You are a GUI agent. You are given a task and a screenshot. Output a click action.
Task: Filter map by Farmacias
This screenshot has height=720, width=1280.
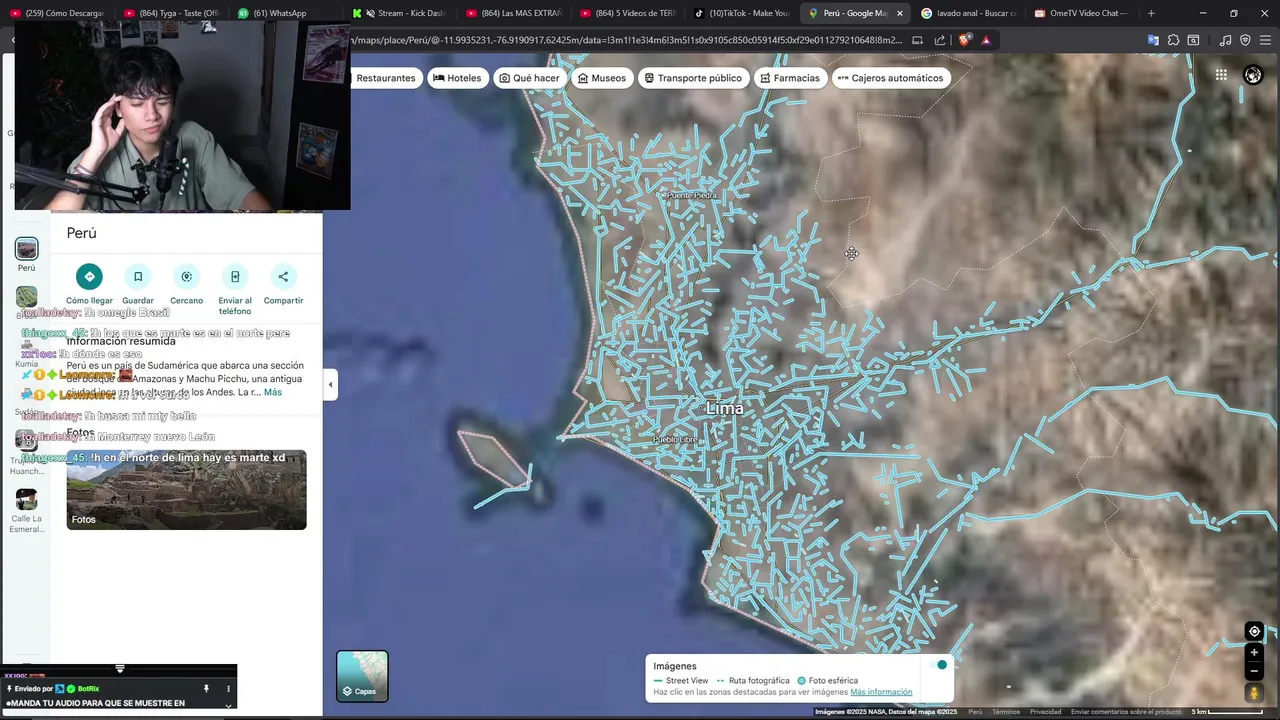[x=790, y=78]
